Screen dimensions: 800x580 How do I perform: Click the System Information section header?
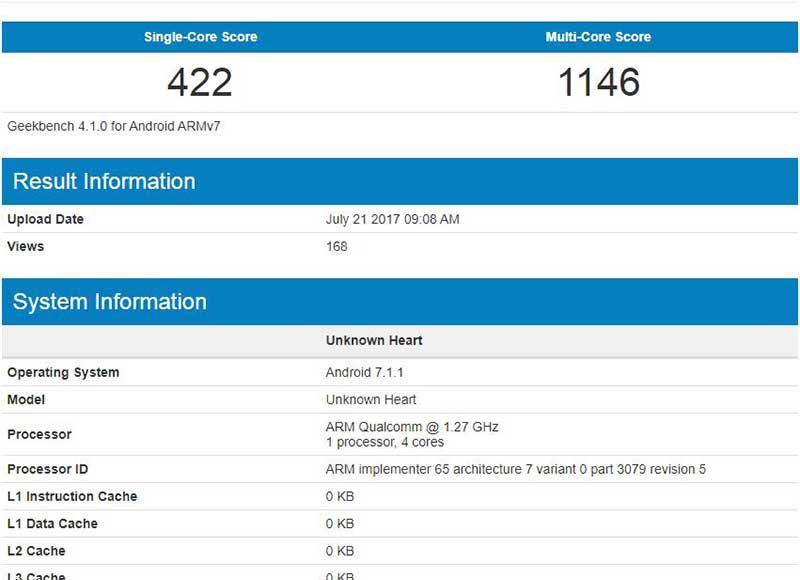pyautogui.click(x=110, y=302)
